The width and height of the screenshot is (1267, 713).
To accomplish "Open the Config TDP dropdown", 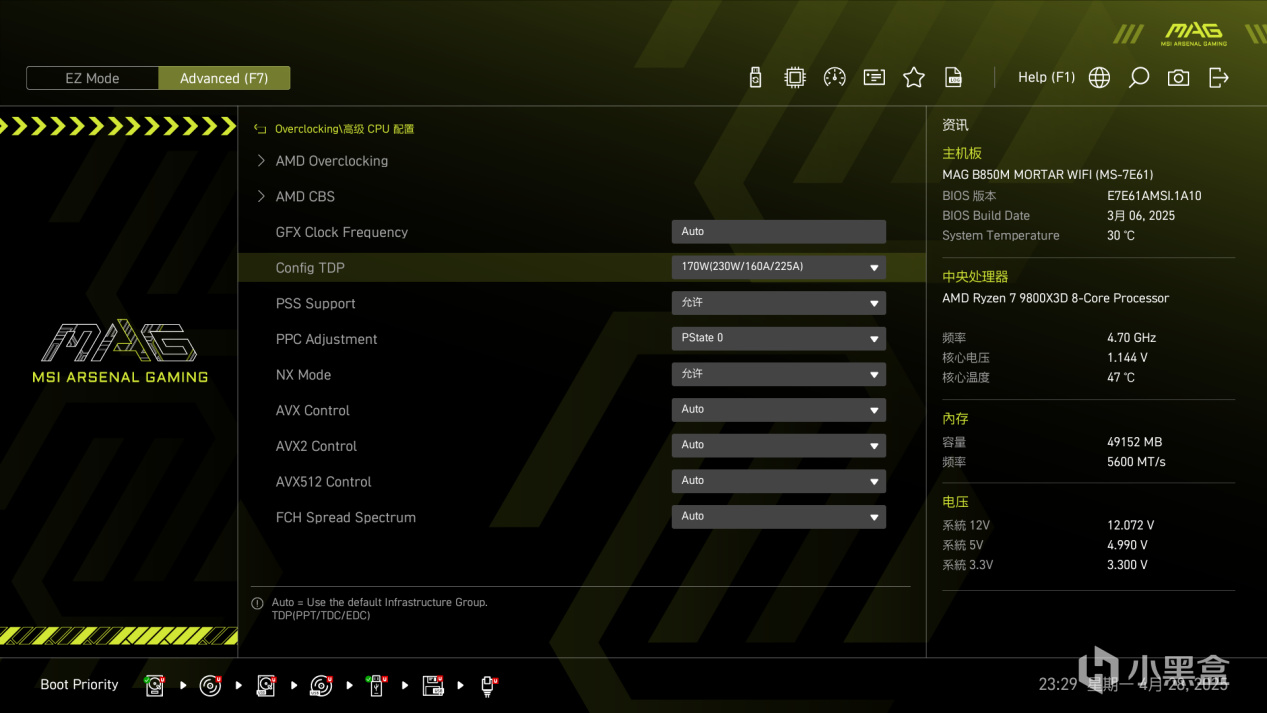I will pos(779,267).
